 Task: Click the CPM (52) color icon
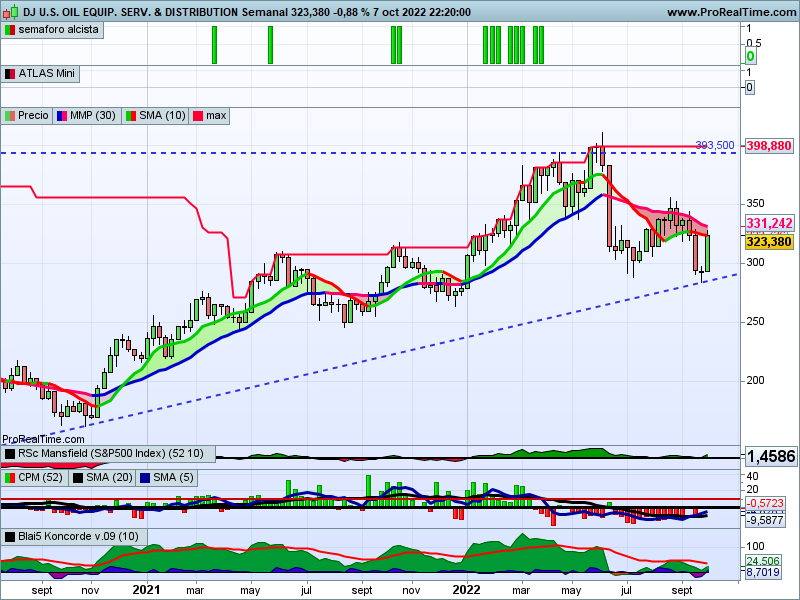(x=10, y=478)
